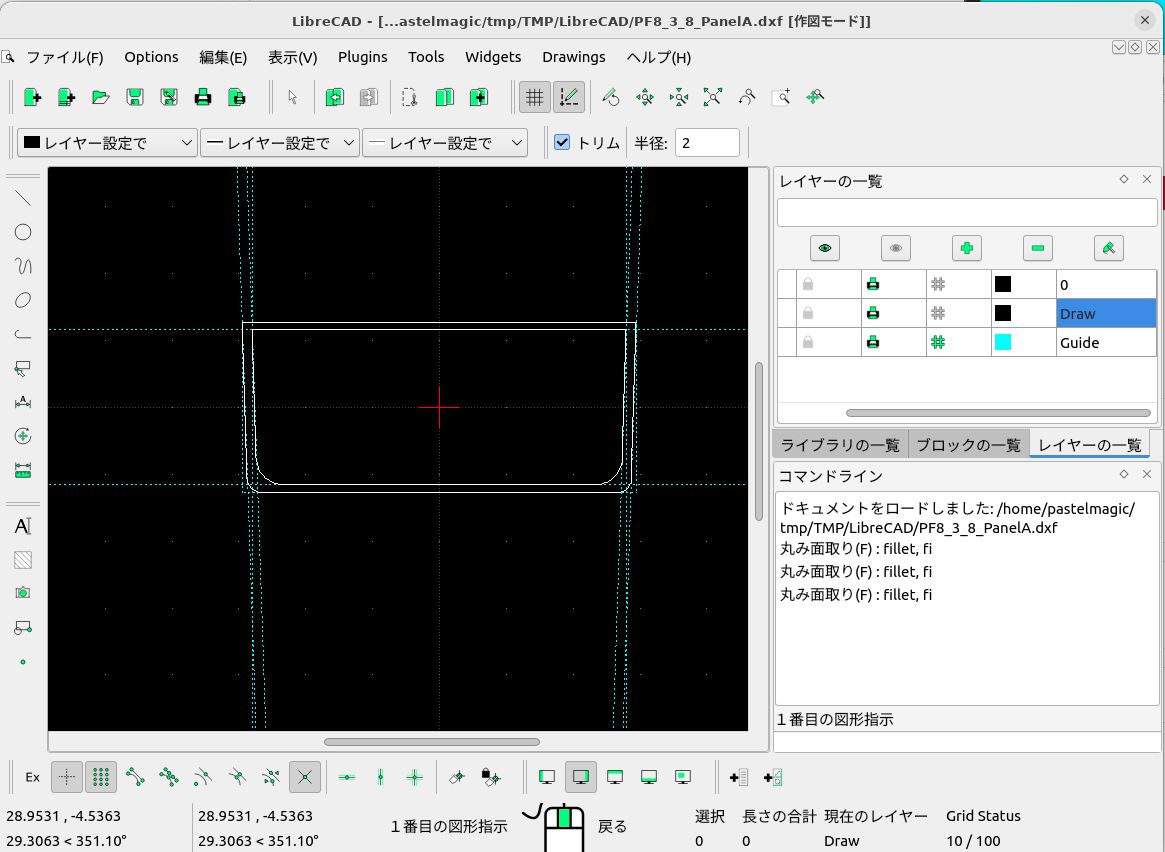
Task: Choose the Text tool
Action: coord(23,526)
